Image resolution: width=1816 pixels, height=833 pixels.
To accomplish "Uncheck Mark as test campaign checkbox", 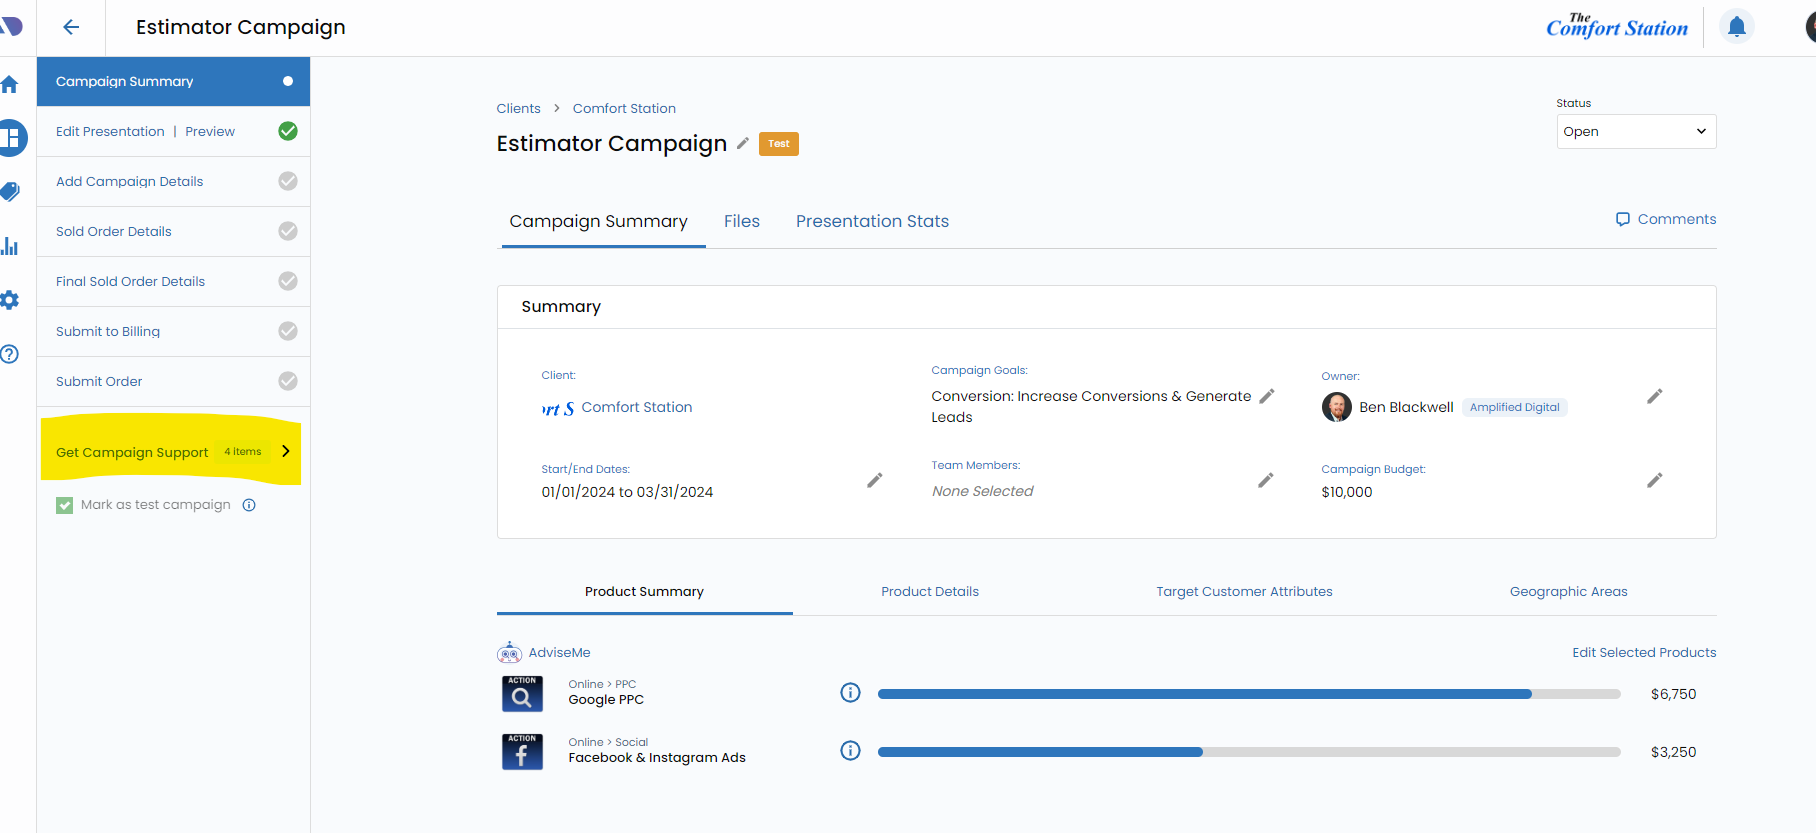I will [x=65, y=505].
